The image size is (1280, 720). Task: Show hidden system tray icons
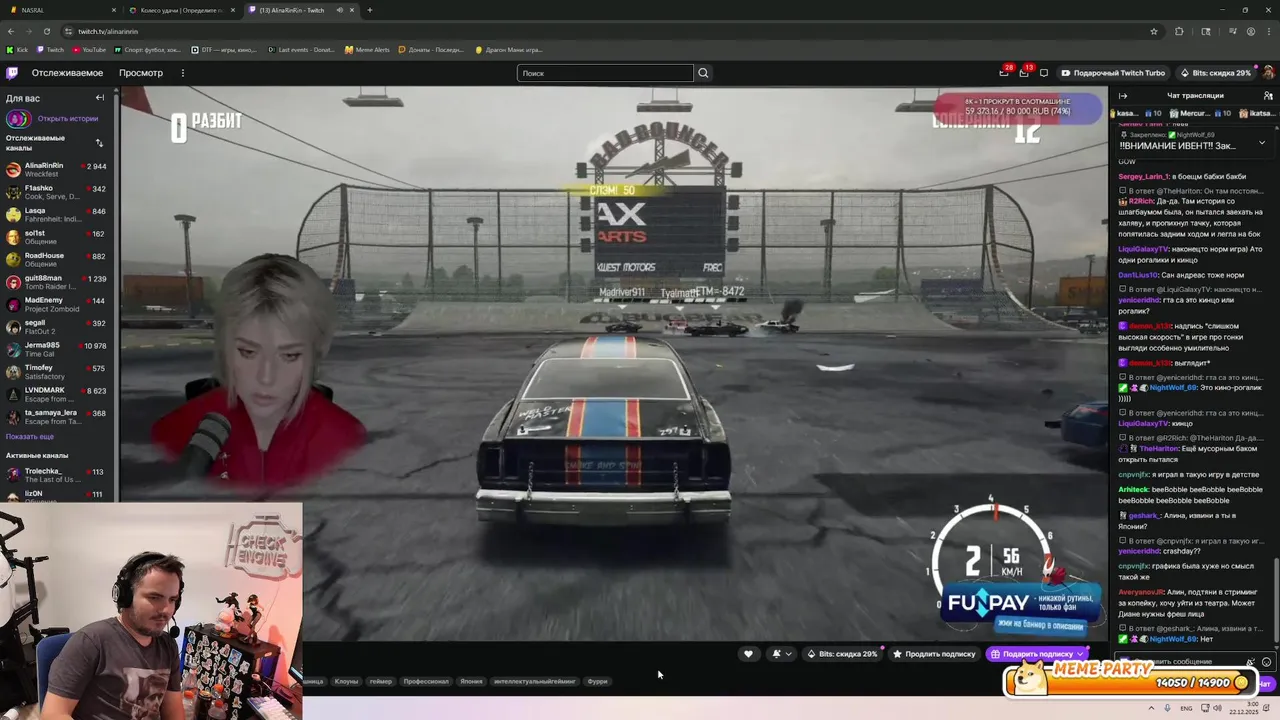coord(1151,708)
